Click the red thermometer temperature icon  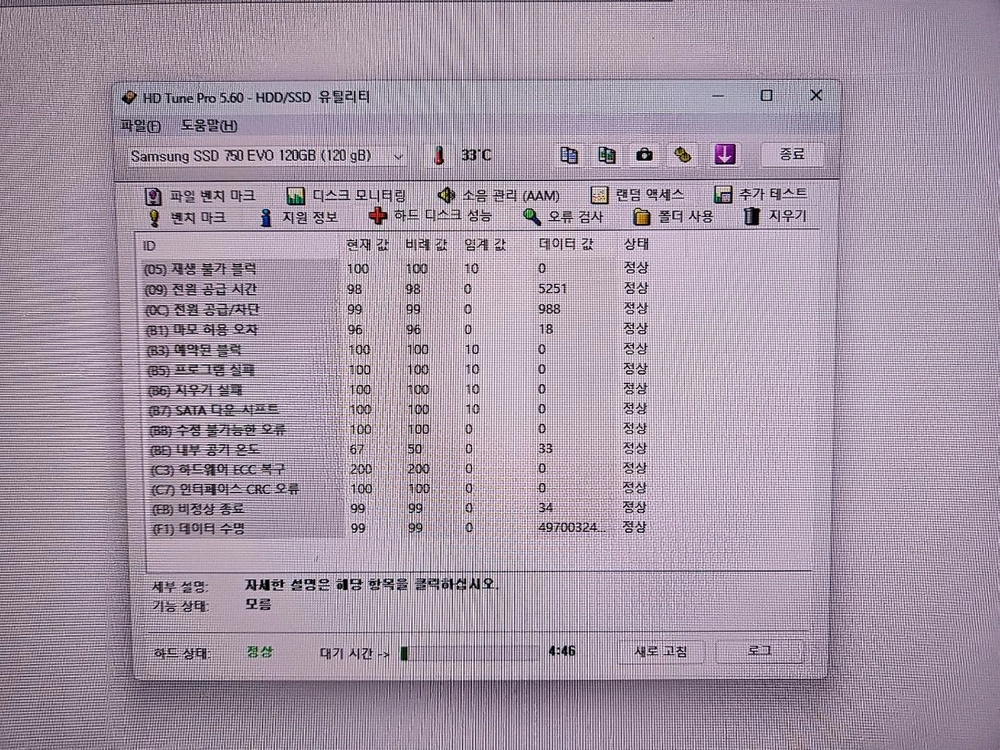point(439,155)
